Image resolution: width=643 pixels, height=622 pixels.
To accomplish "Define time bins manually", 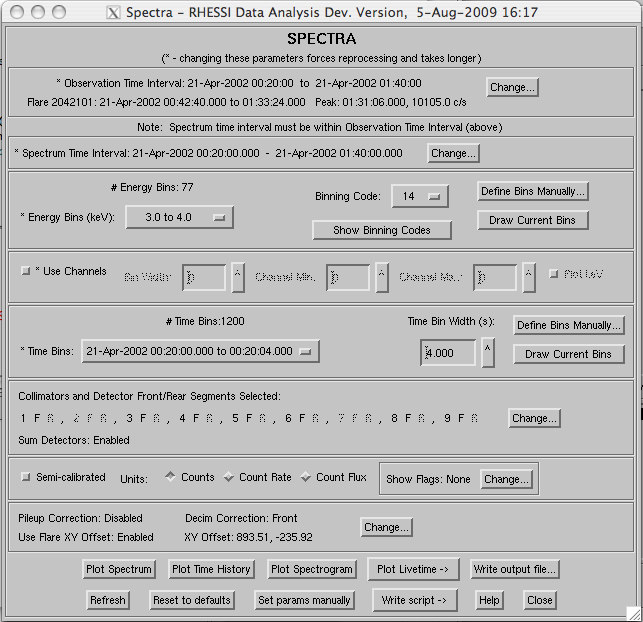I will (568, 325).
